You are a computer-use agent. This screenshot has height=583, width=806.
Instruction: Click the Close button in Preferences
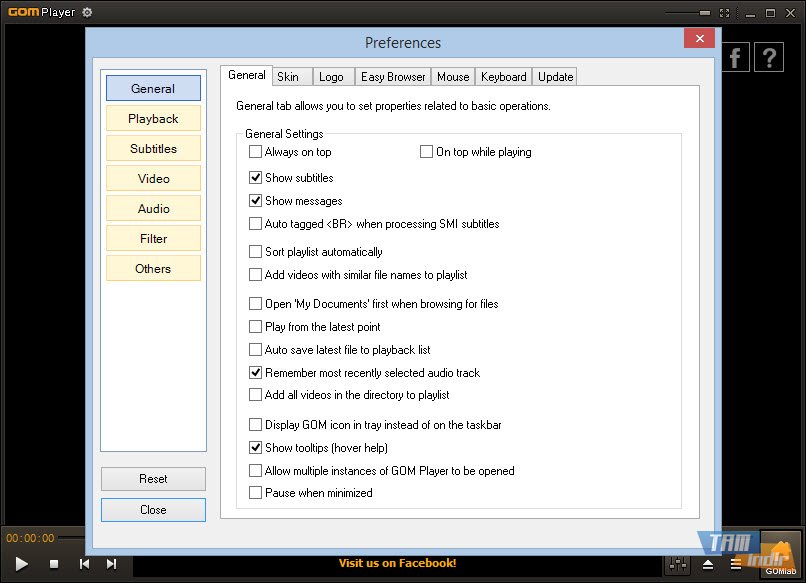click(x=153, y=509)
